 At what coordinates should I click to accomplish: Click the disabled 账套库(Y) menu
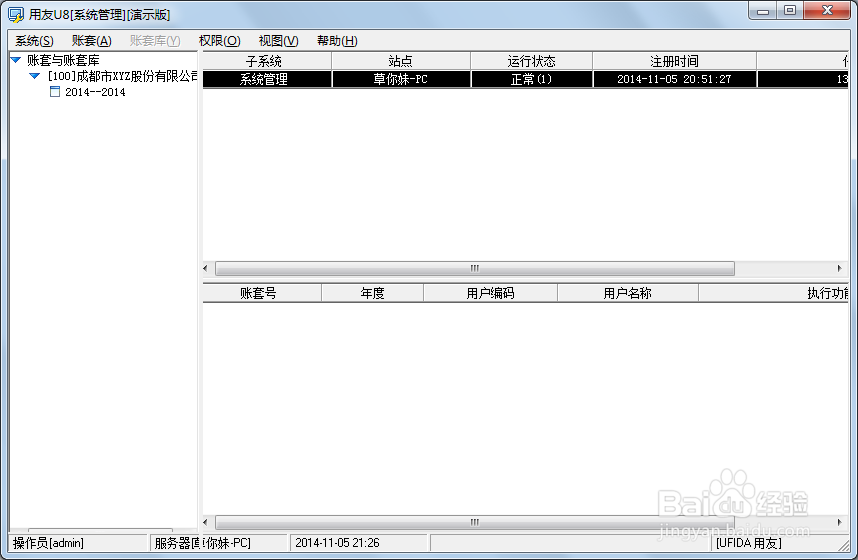tap(155, 41)
